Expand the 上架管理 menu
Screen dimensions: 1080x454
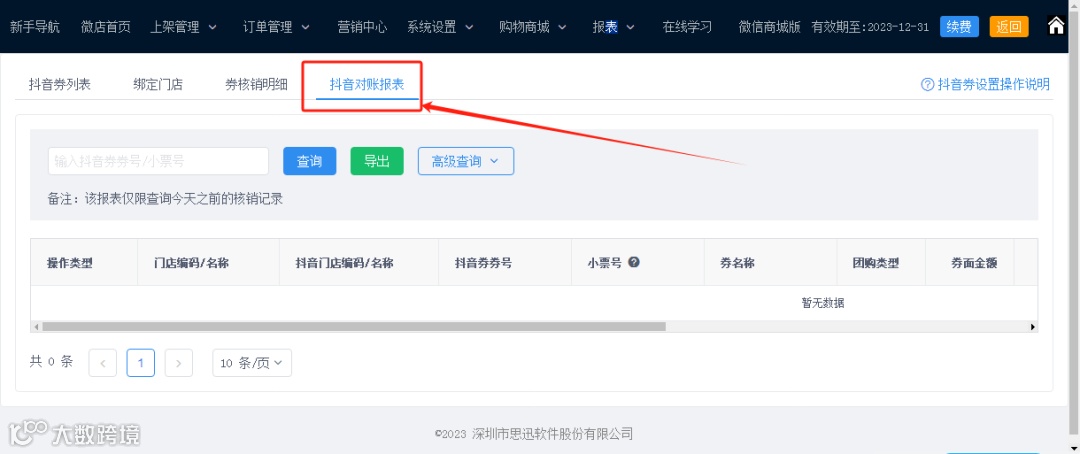pos(183,28)
